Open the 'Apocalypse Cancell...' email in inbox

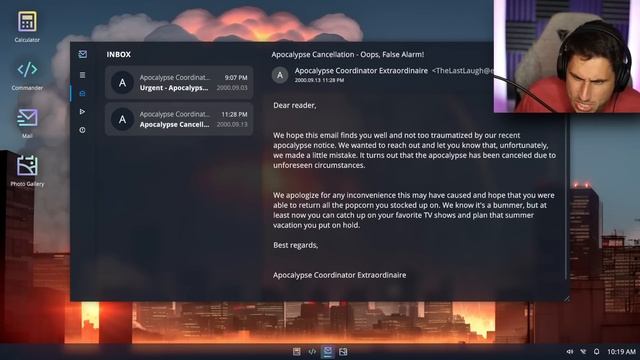coord(179,119)
